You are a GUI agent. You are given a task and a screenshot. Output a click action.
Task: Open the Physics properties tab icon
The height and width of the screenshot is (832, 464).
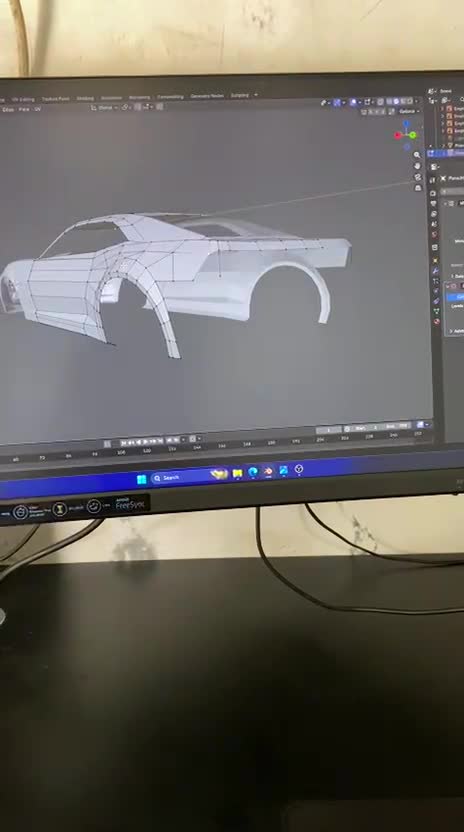(436, 291)
